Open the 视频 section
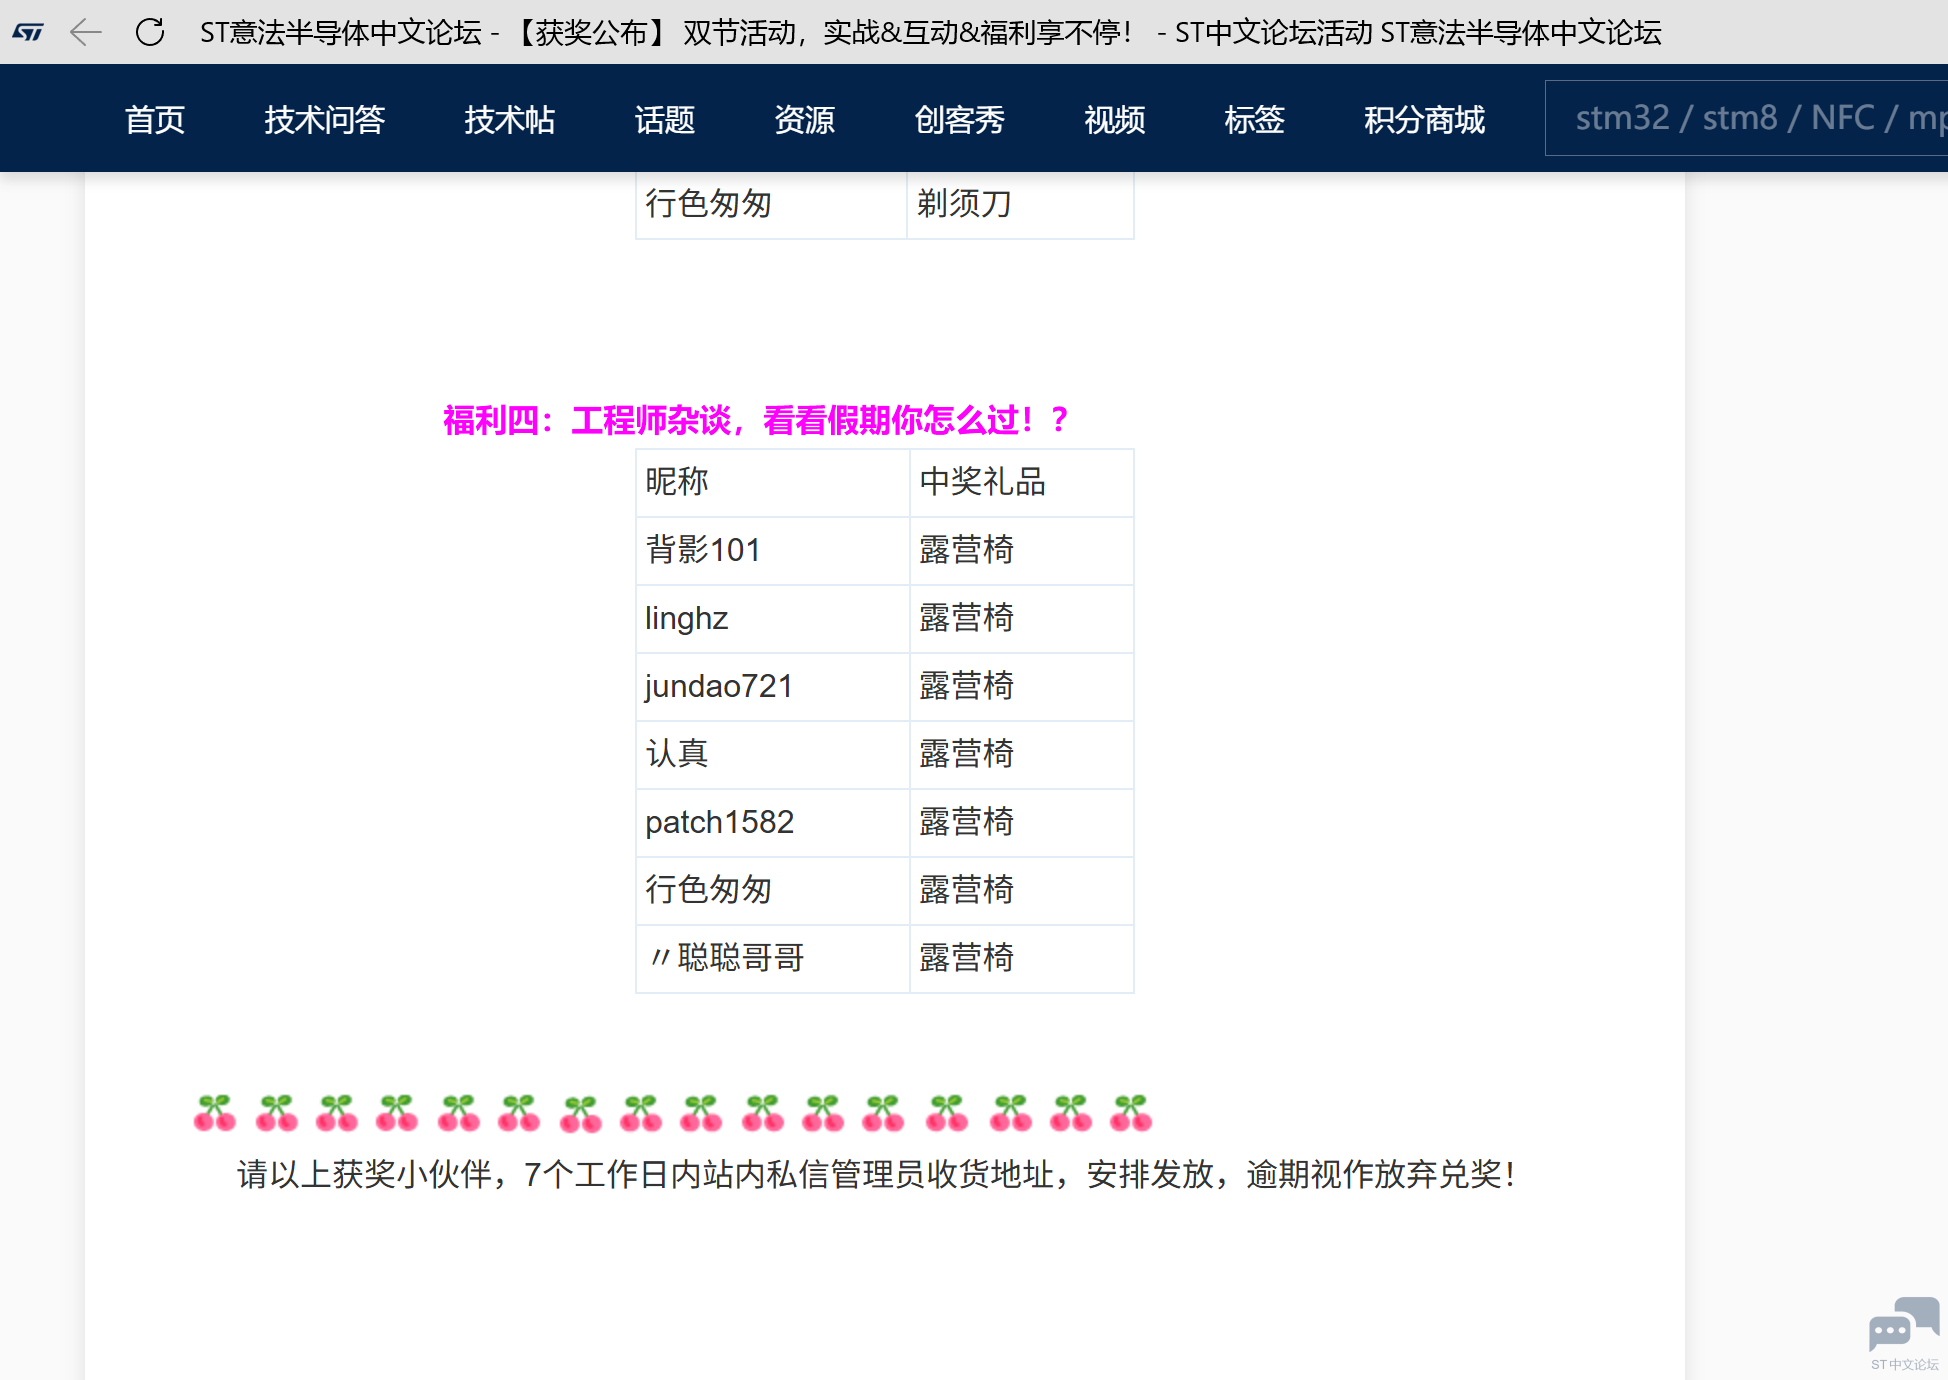Image resolution: width=1948 pixels, height=1380 pixels. [x=1115, y=119]
